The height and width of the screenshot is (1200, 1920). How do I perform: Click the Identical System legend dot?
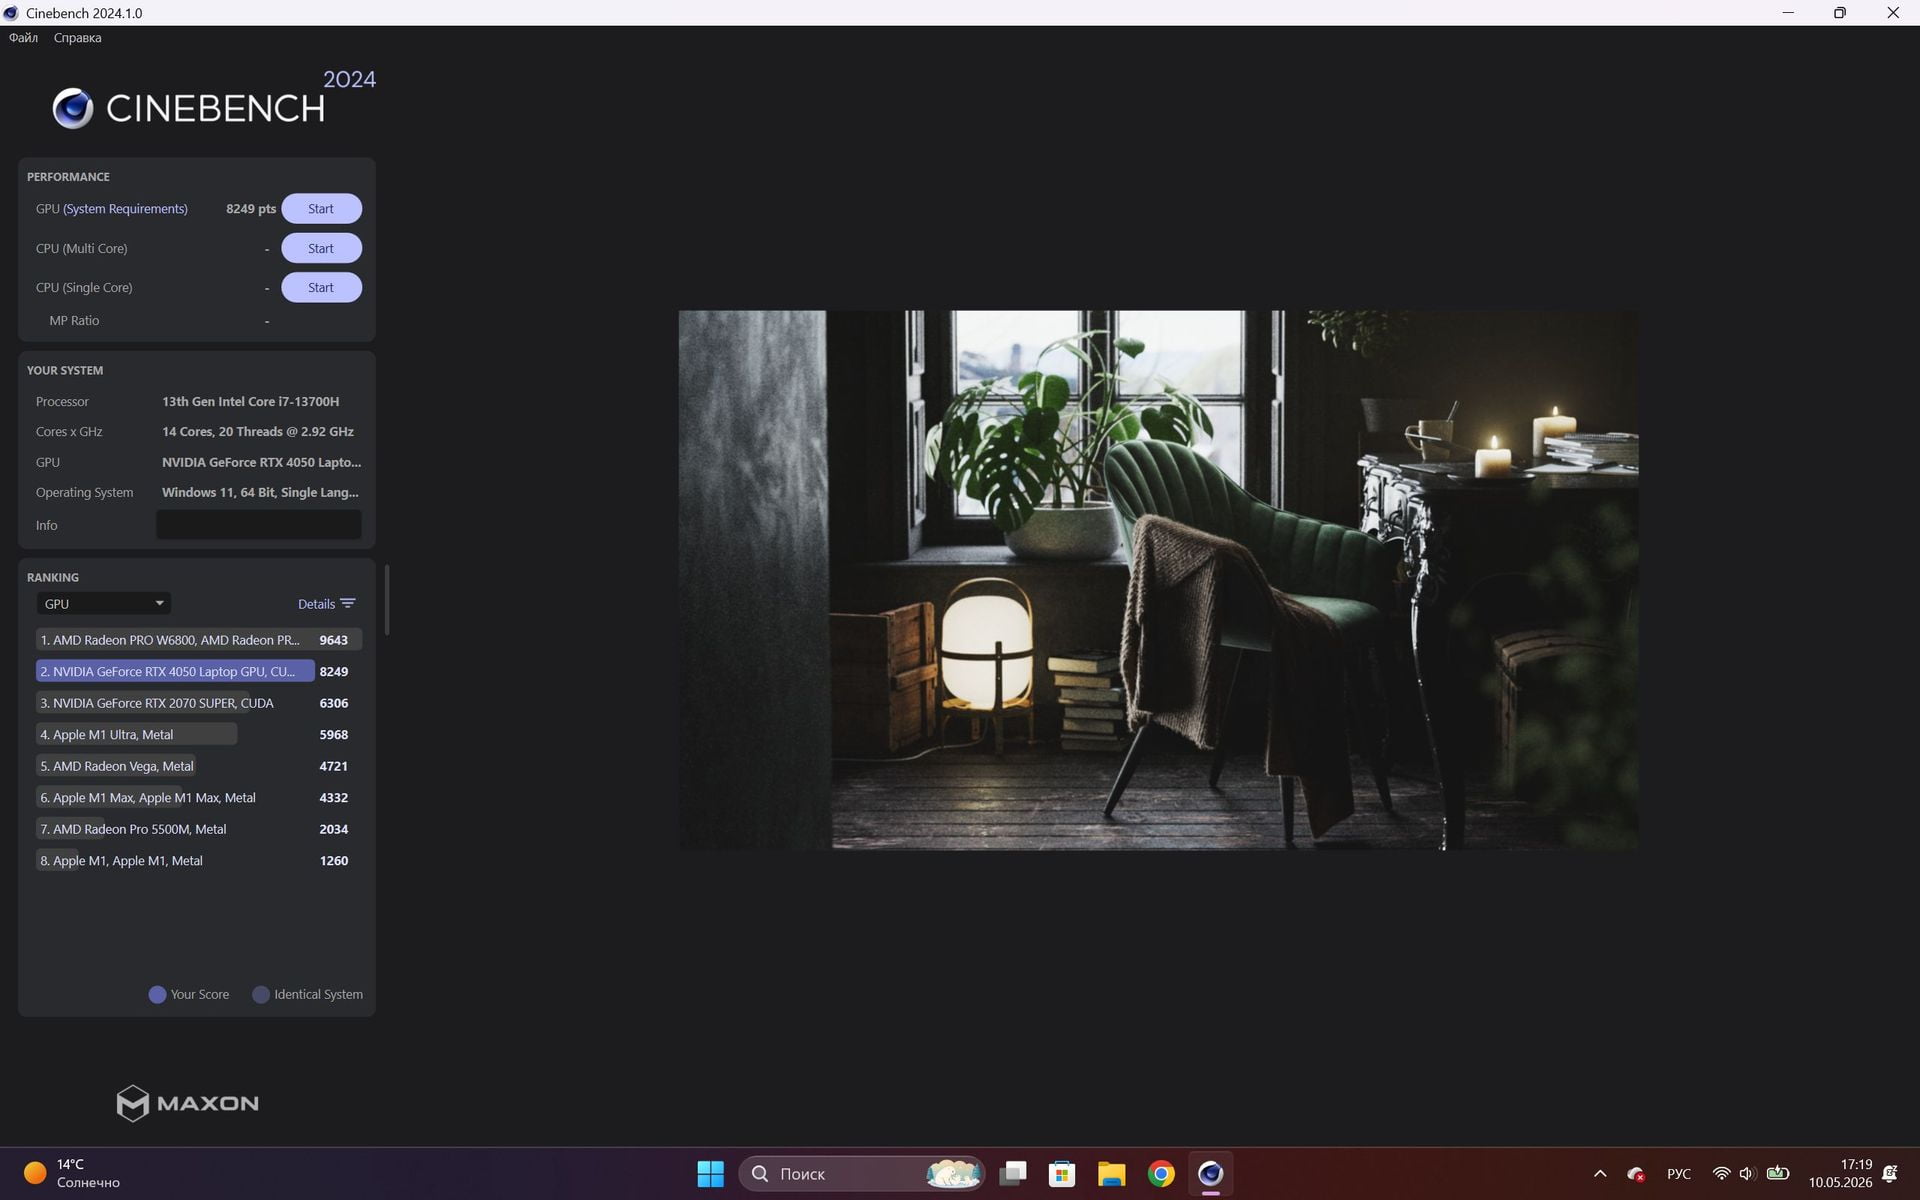pos(261,995)
